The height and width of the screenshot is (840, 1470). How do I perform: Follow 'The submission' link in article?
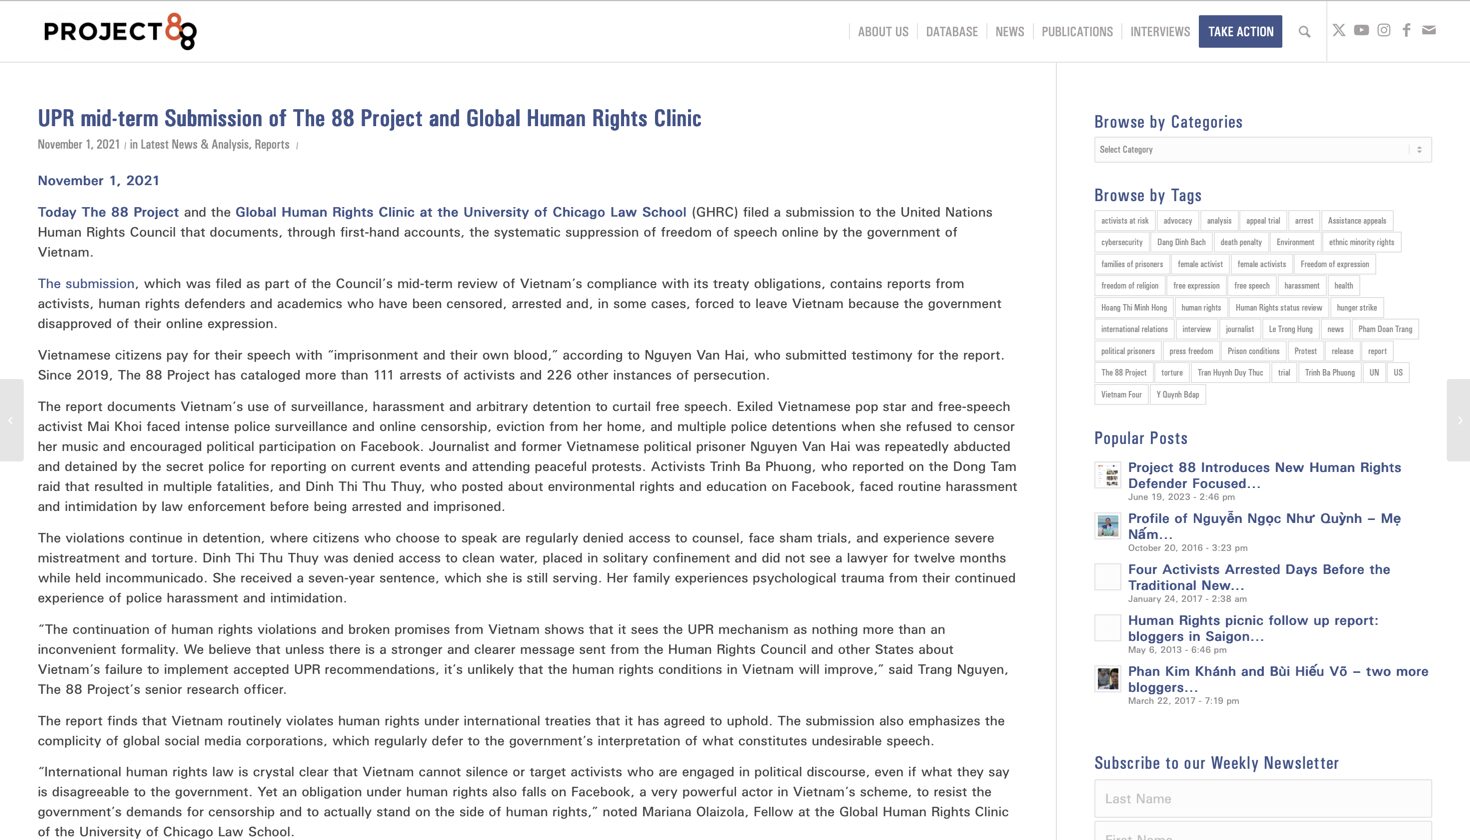[86, 284]
